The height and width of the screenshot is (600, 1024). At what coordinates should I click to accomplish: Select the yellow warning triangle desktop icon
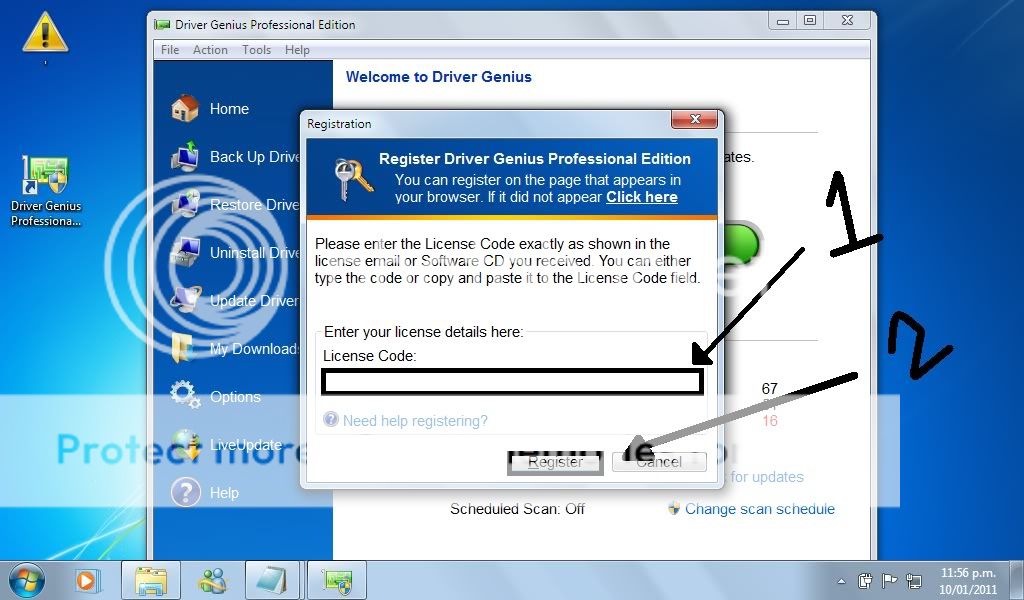[45, 32]
